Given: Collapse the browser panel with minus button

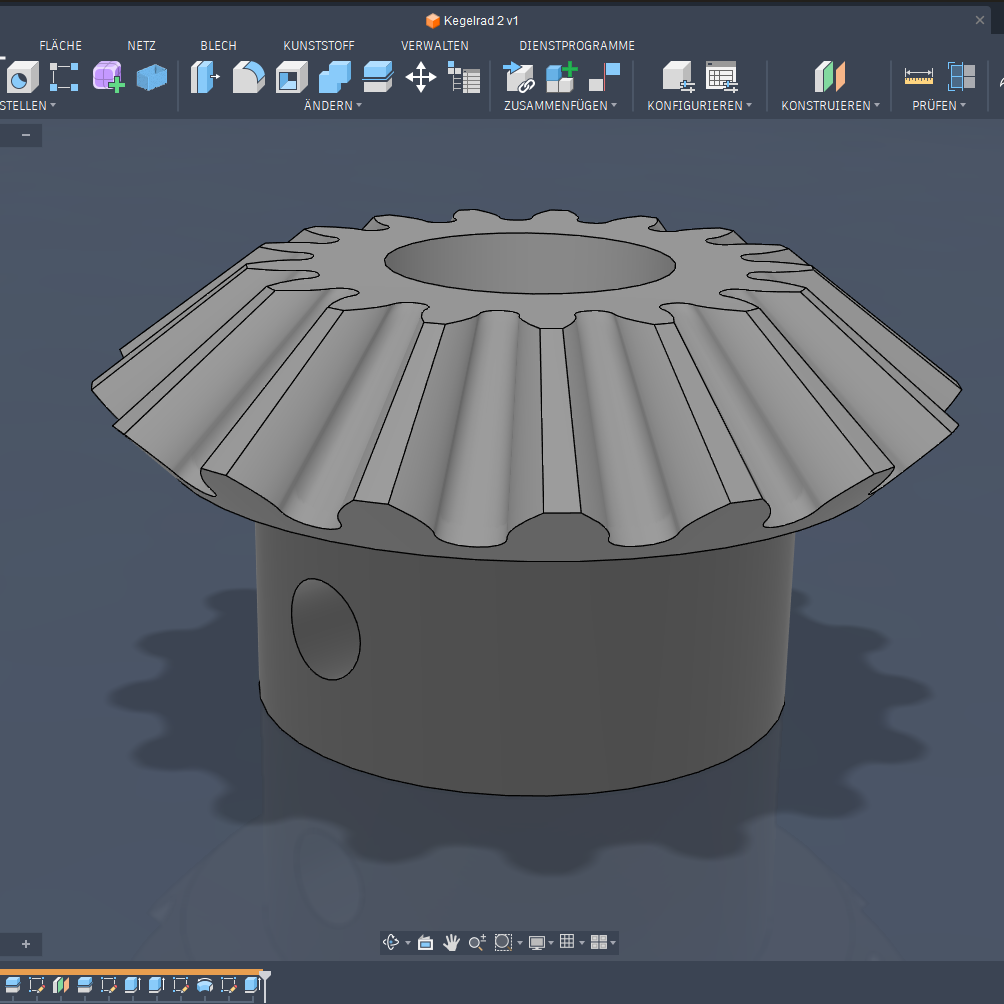Looking at the screenshot, I should (26, 135).
